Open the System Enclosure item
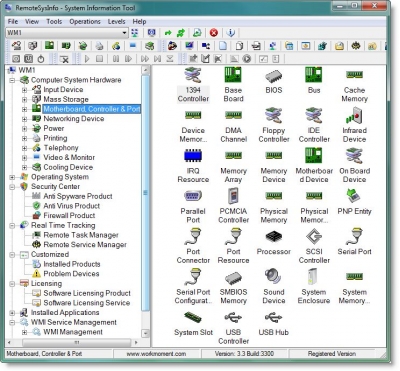The height and width of the screenshot is (371, 400). pos(314,286)
